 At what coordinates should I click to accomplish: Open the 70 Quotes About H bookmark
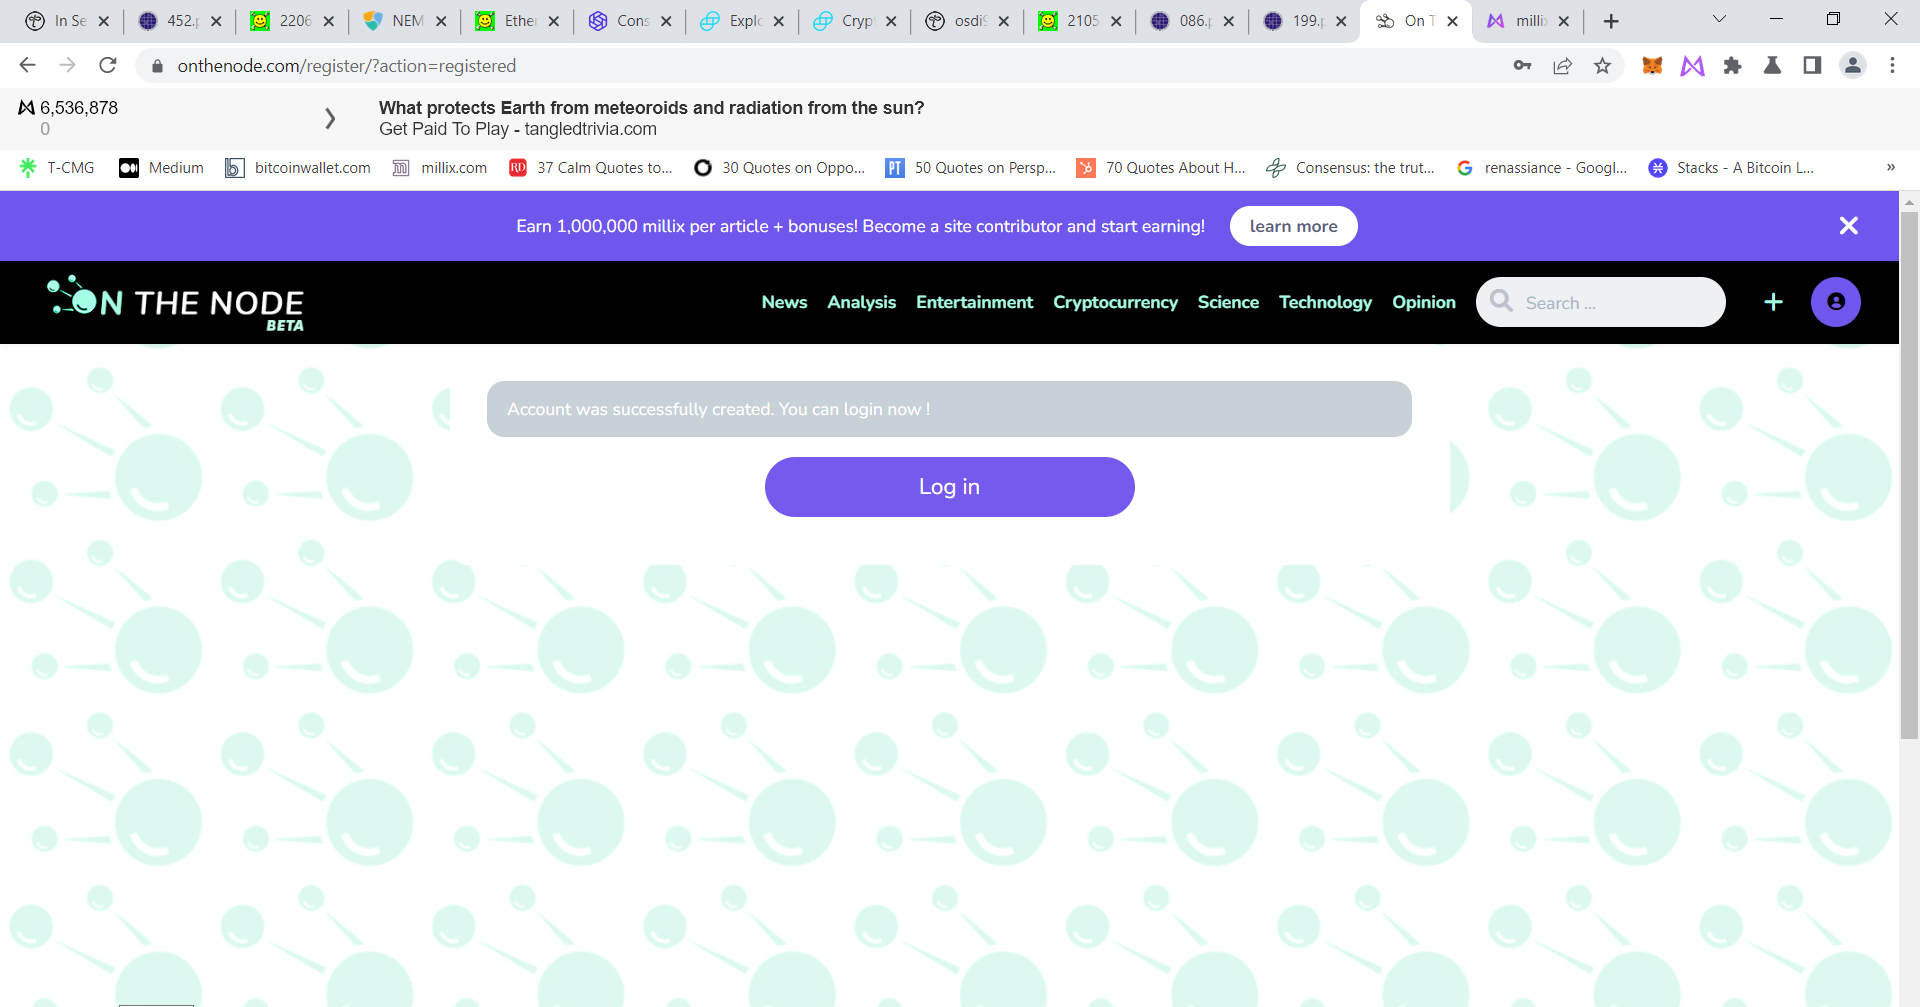(x=1161, y=167)
